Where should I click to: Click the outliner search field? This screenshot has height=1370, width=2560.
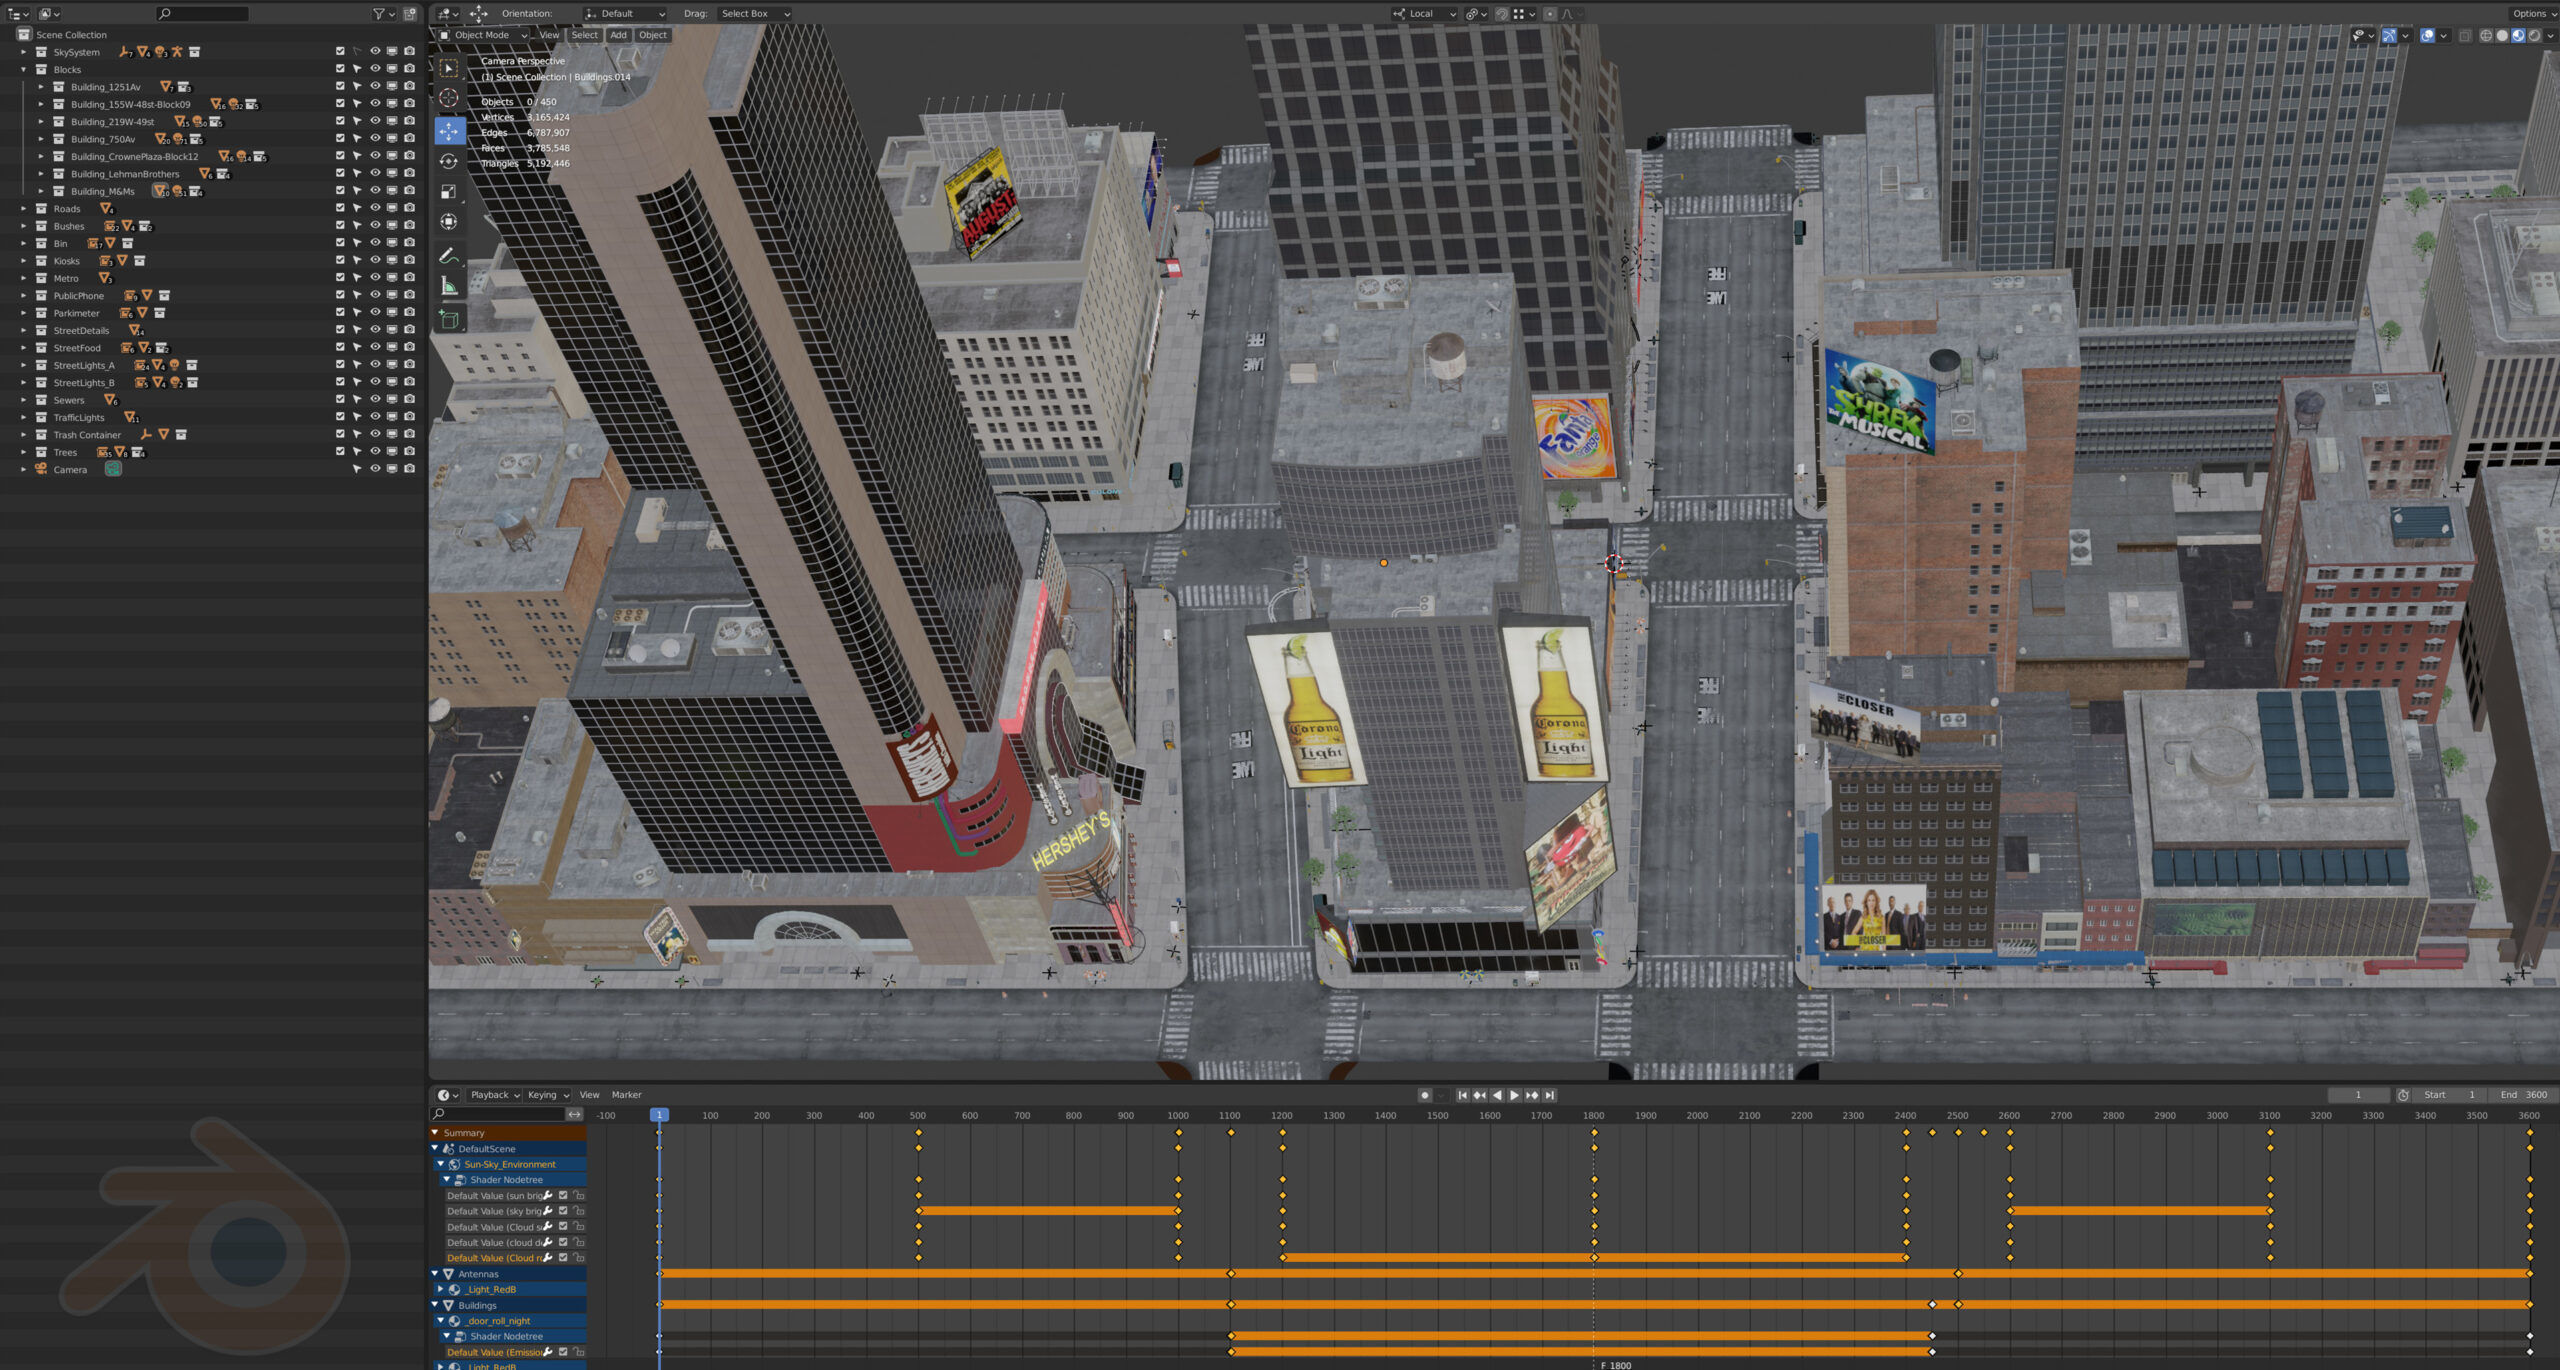(x=203, y=14)
